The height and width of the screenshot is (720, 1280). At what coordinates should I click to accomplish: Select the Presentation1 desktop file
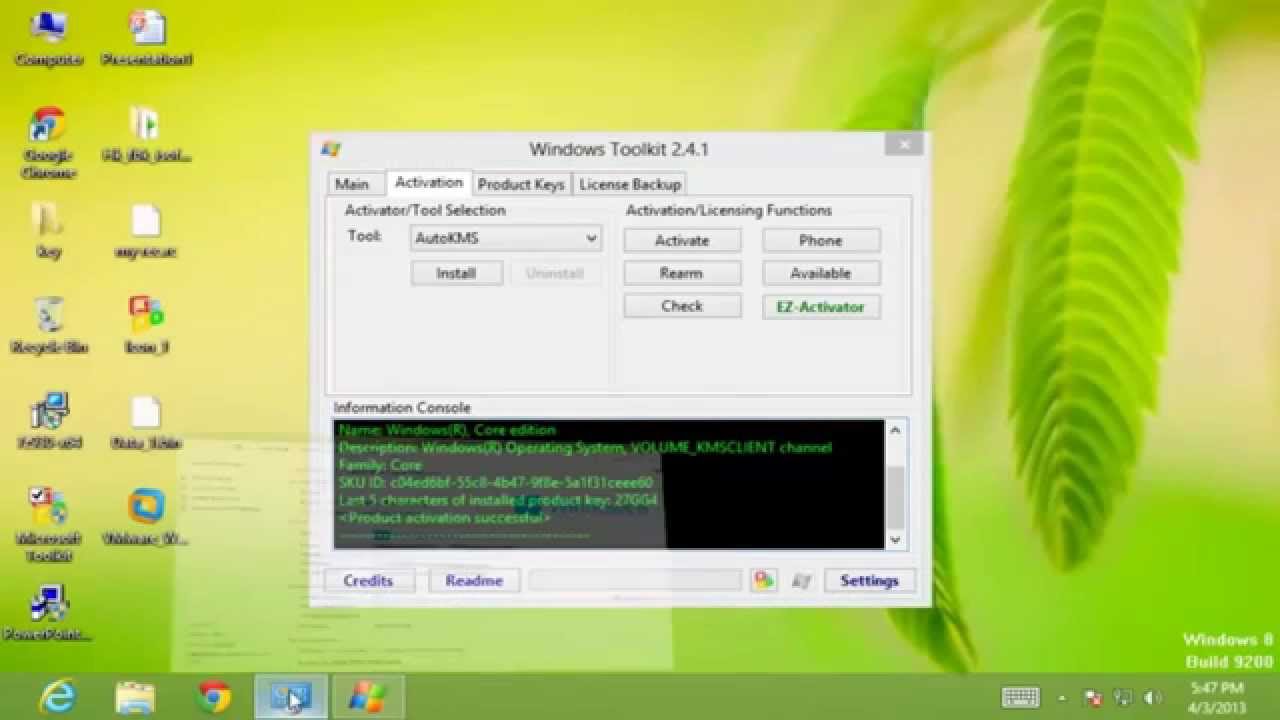pos(146,38)
